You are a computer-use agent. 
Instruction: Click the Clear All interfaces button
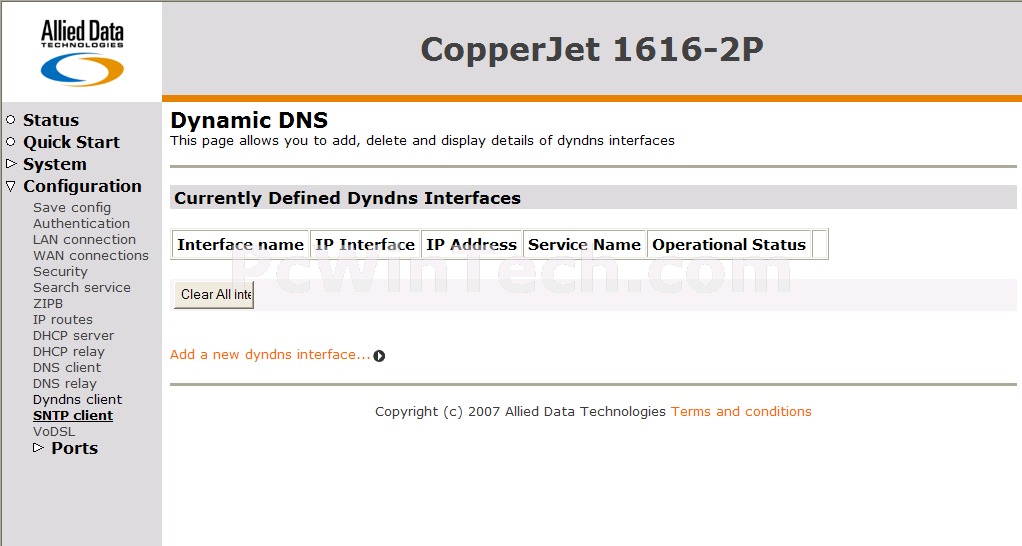[214, 295]
